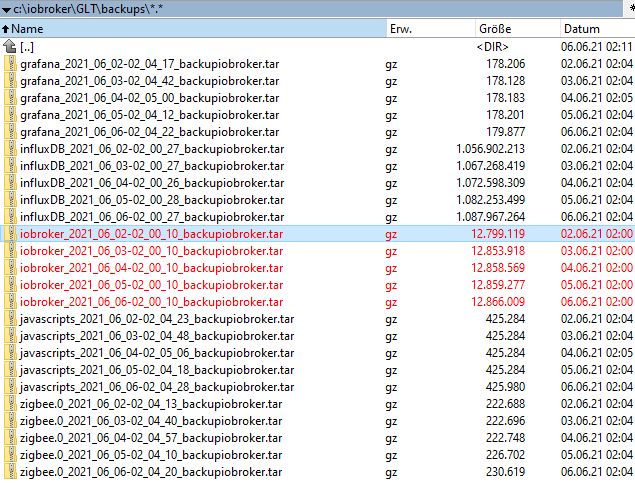Click the size value 425.980
Screen dimensions: 635x483
[x=505, y=387]
